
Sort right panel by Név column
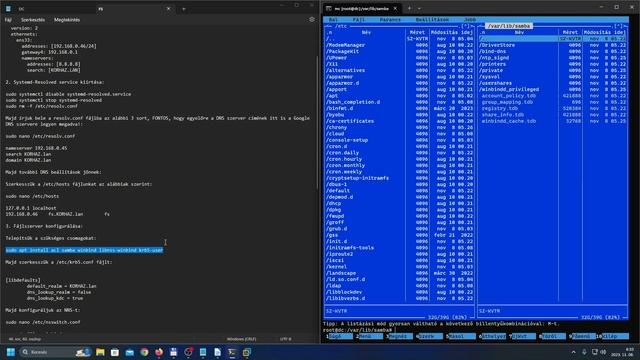click(x=519, y=32)
